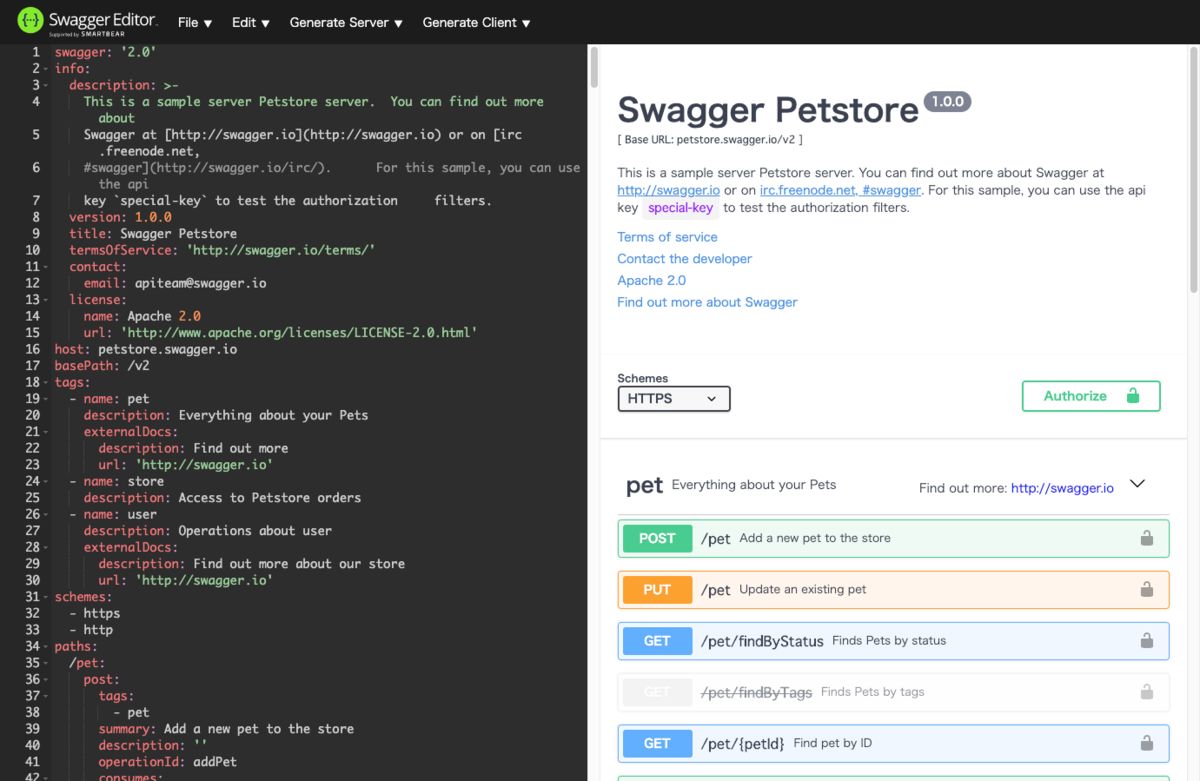Click the '- http' line 33 in schemes
Screen dimensions: 1200x781
coord(91,630)
